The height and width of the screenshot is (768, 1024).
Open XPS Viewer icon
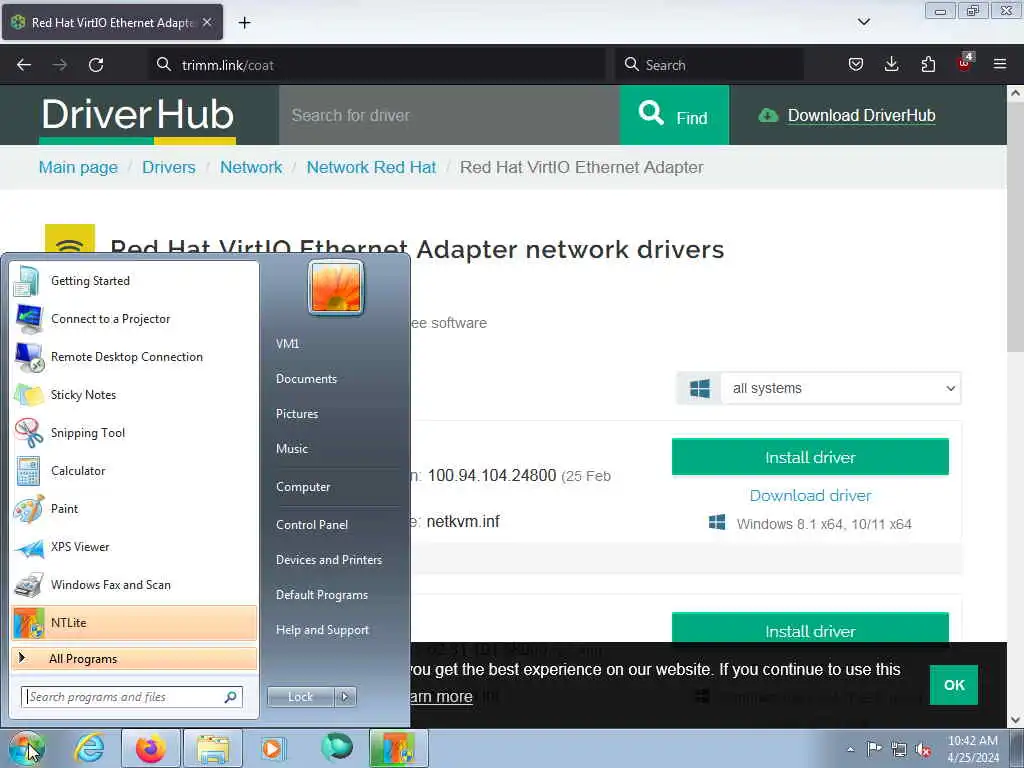[x=29, y=547]
